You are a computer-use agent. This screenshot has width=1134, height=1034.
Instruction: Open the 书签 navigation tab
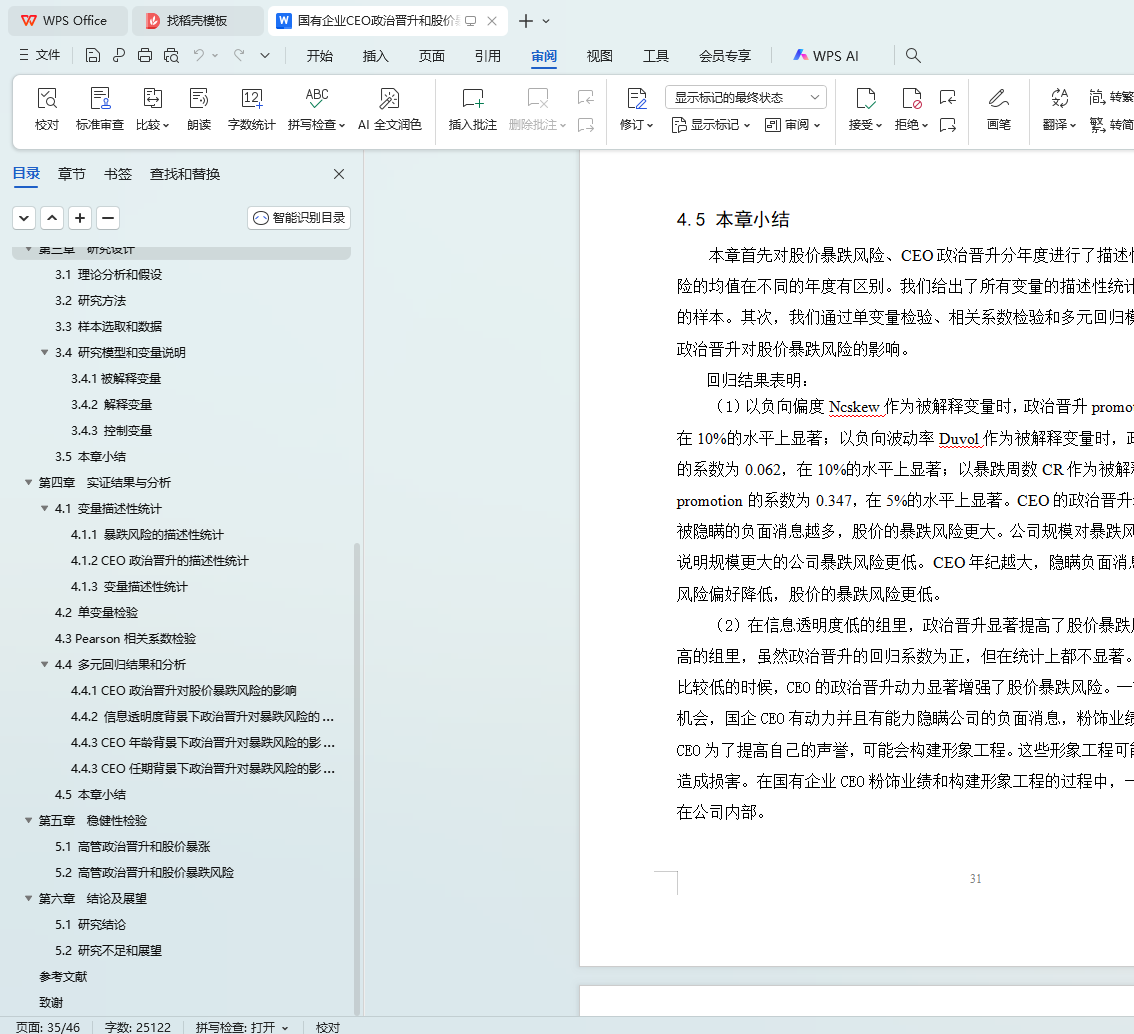coord(118,174)
